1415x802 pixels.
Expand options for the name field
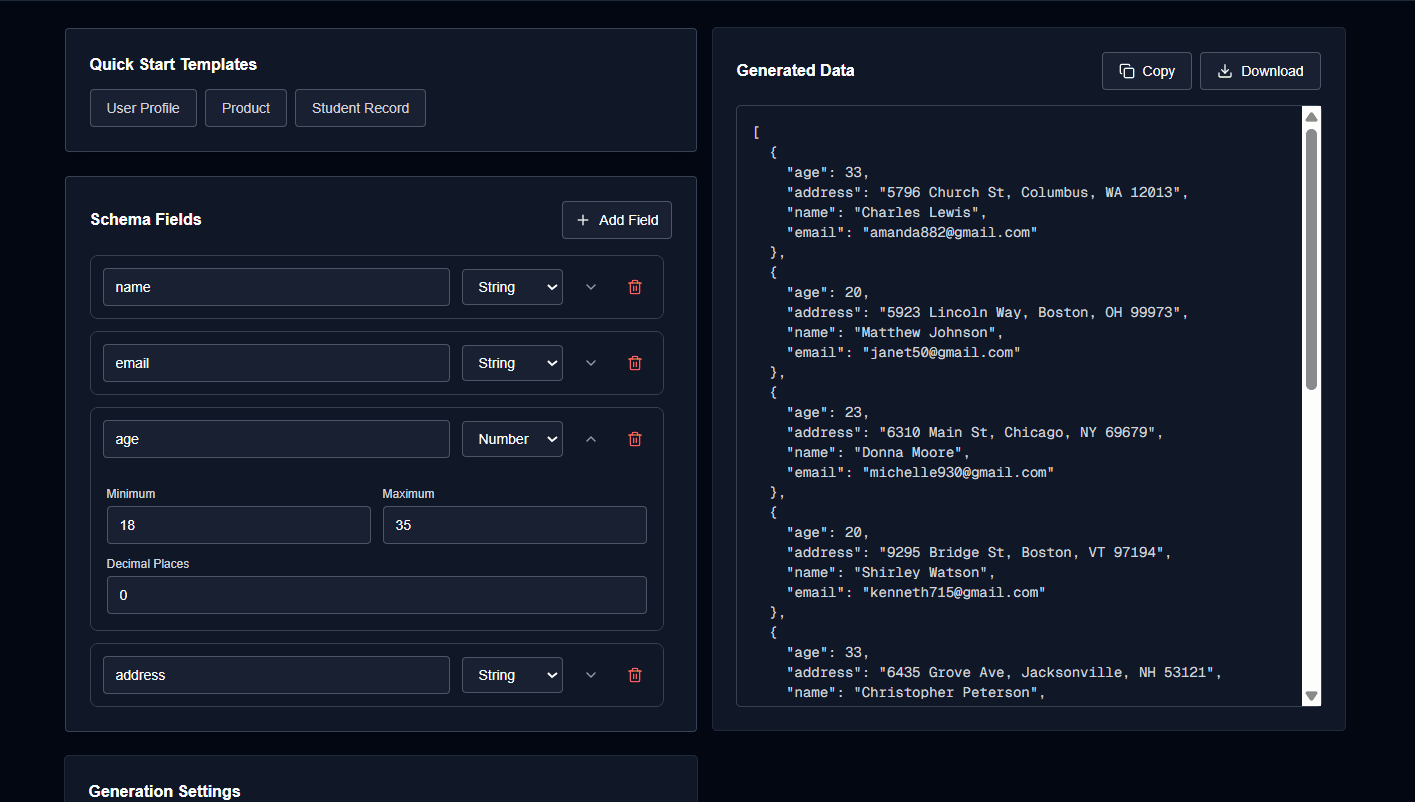pos(590,287)
